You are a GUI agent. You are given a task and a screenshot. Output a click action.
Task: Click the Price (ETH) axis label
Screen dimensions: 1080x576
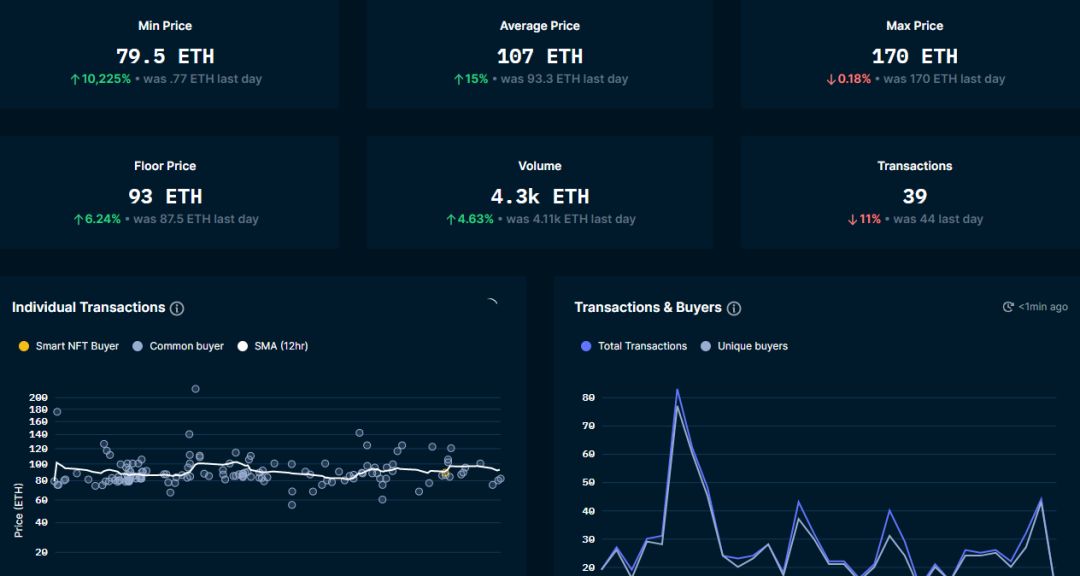[19, 511]
